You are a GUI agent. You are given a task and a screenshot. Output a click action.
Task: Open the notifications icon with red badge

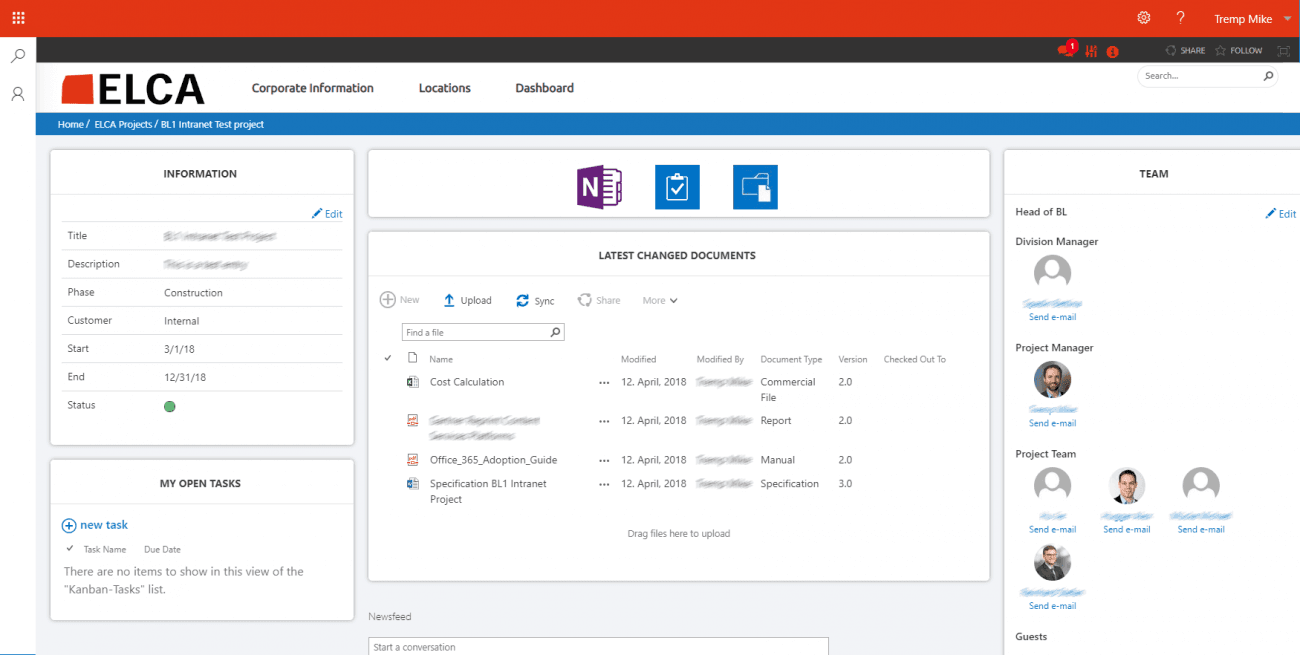coord(1066,50)
